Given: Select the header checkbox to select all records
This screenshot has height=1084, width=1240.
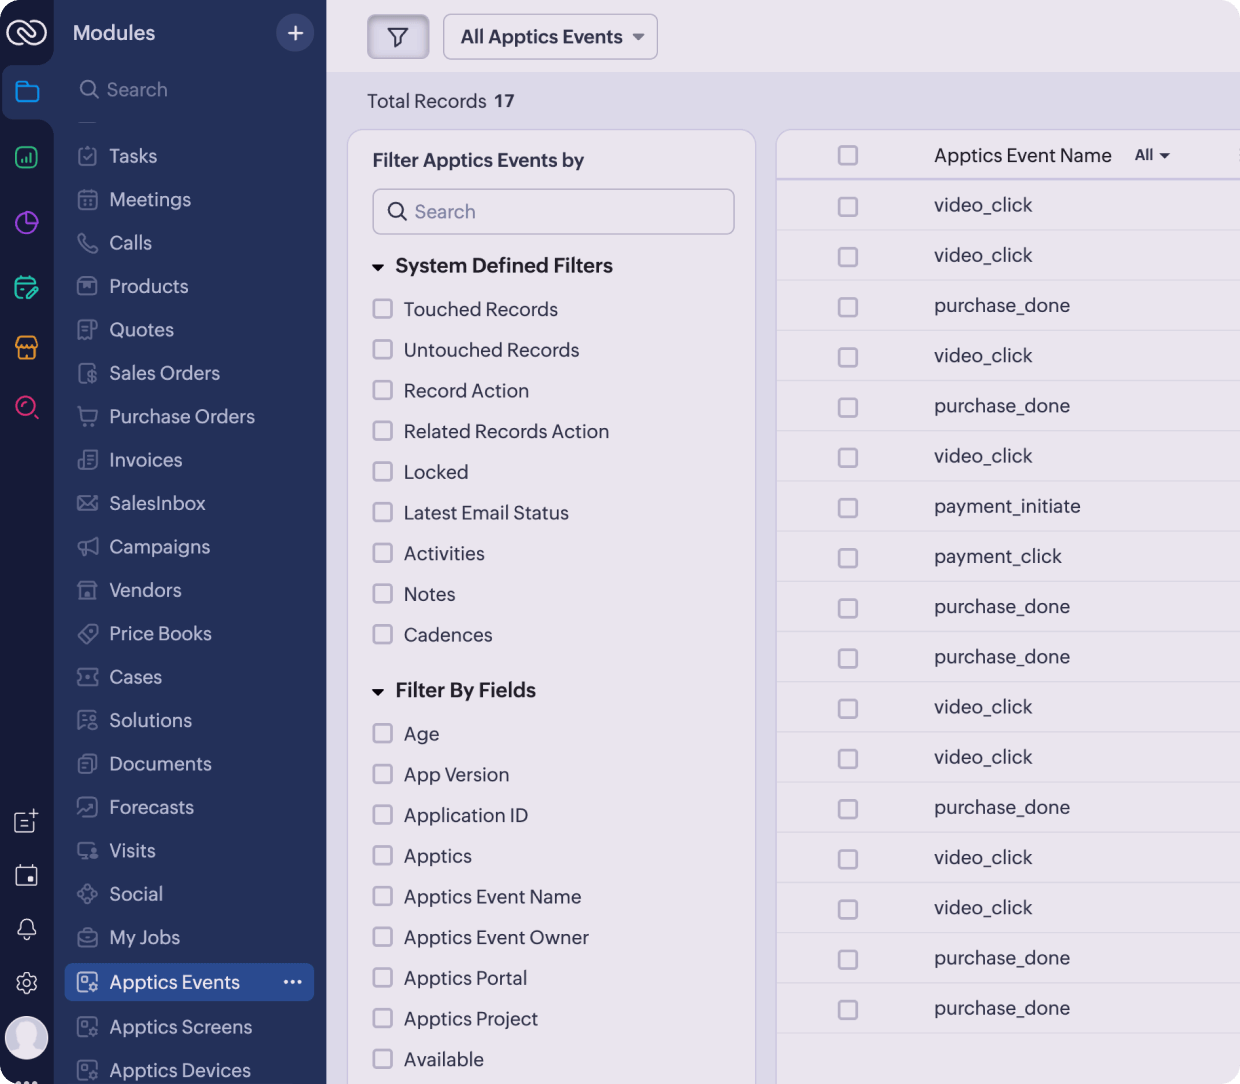Looking at the screenshot, I should coord(848,155).
